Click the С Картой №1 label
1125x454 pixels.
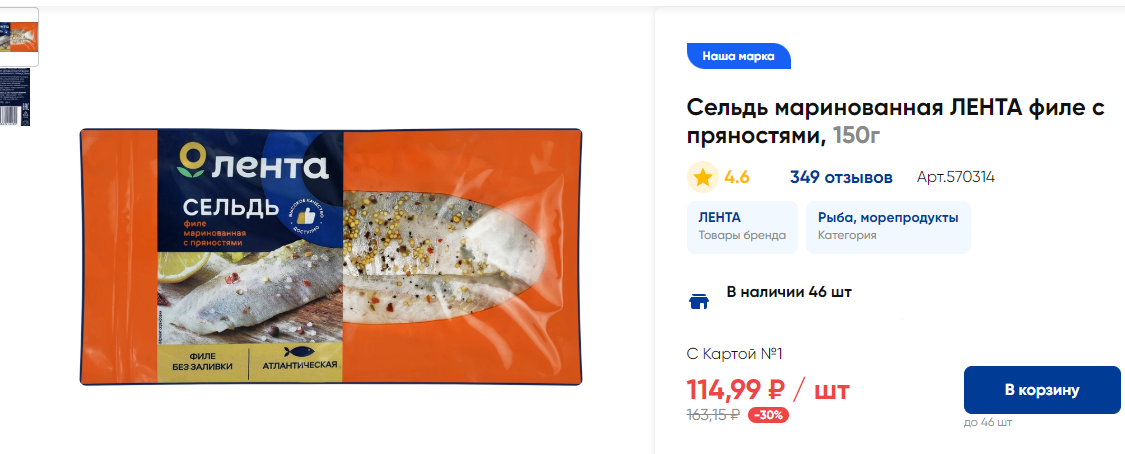pos(734,354)
